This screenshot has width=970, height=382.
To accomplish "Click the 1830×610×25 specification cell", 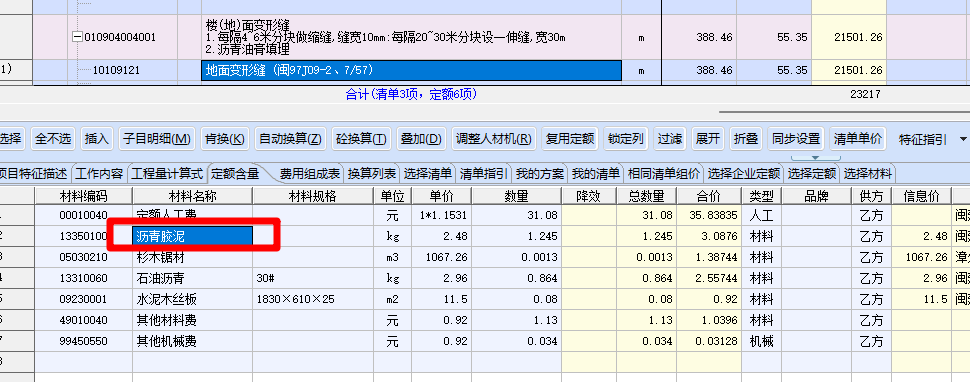I will pyautogui.click(x=313, y=299).
